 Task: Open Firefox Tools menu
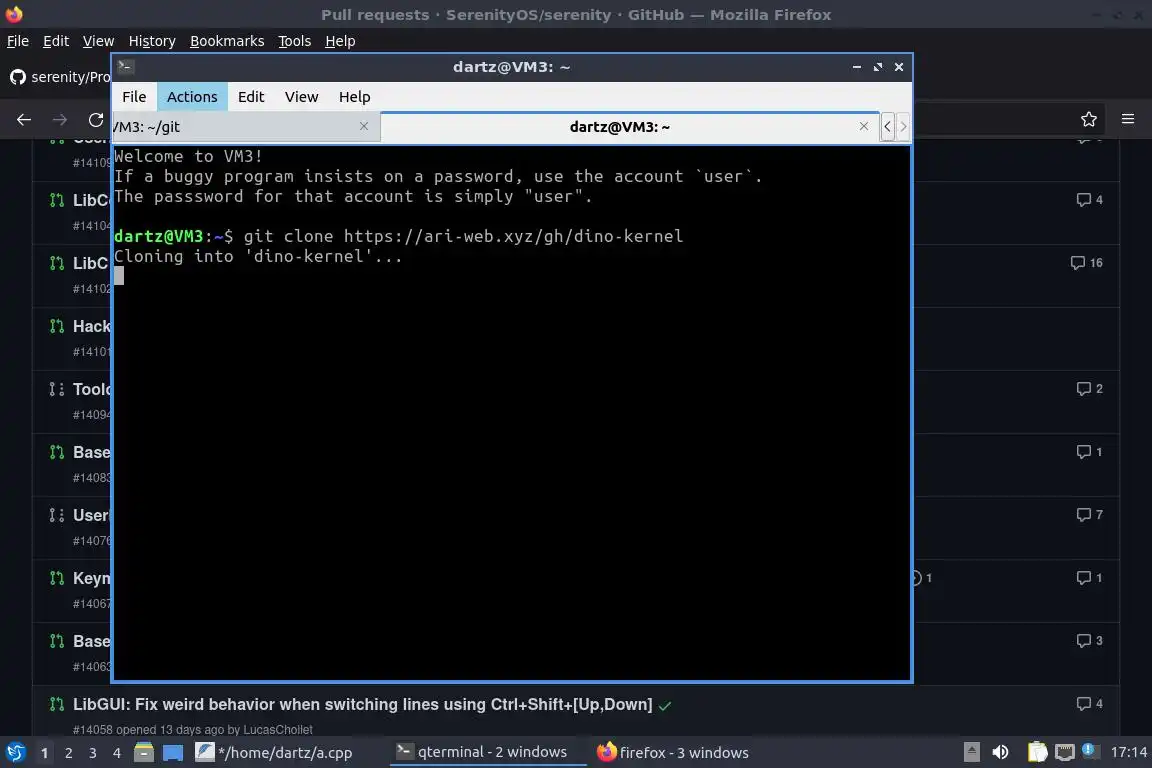point(295,41)
